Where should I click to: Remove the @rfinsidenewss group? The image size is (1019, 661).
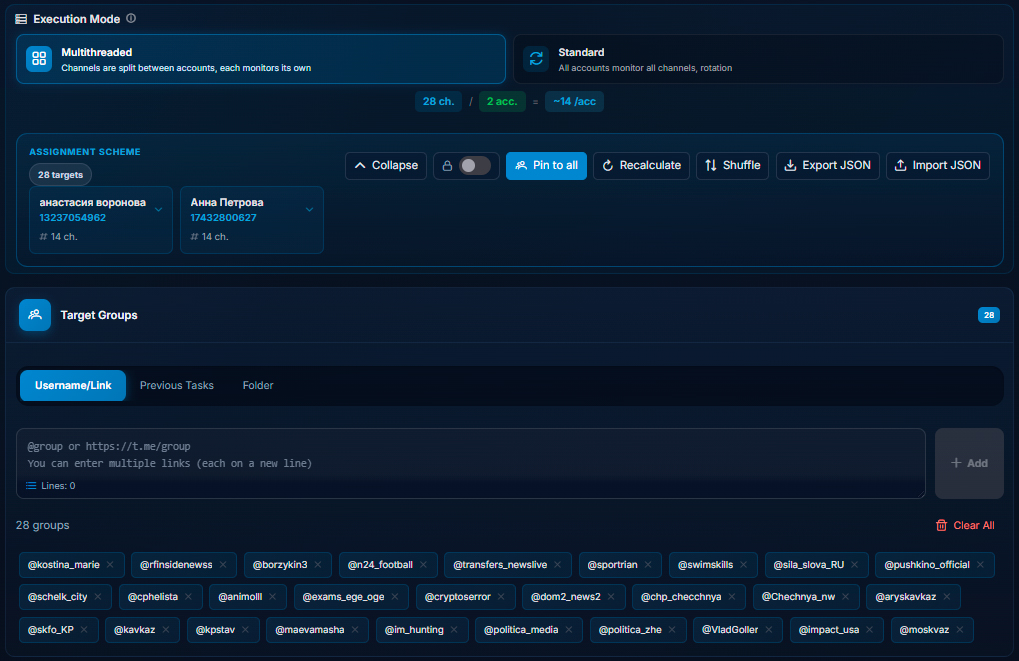click(223, 565)
